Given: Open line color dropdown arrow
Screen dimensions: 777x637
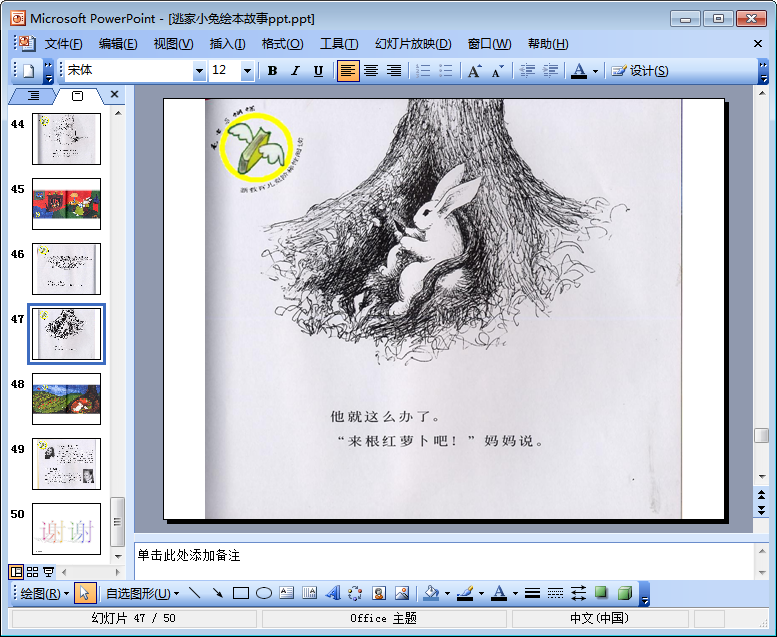Looking at the screenshot, I should click(481, 593).
